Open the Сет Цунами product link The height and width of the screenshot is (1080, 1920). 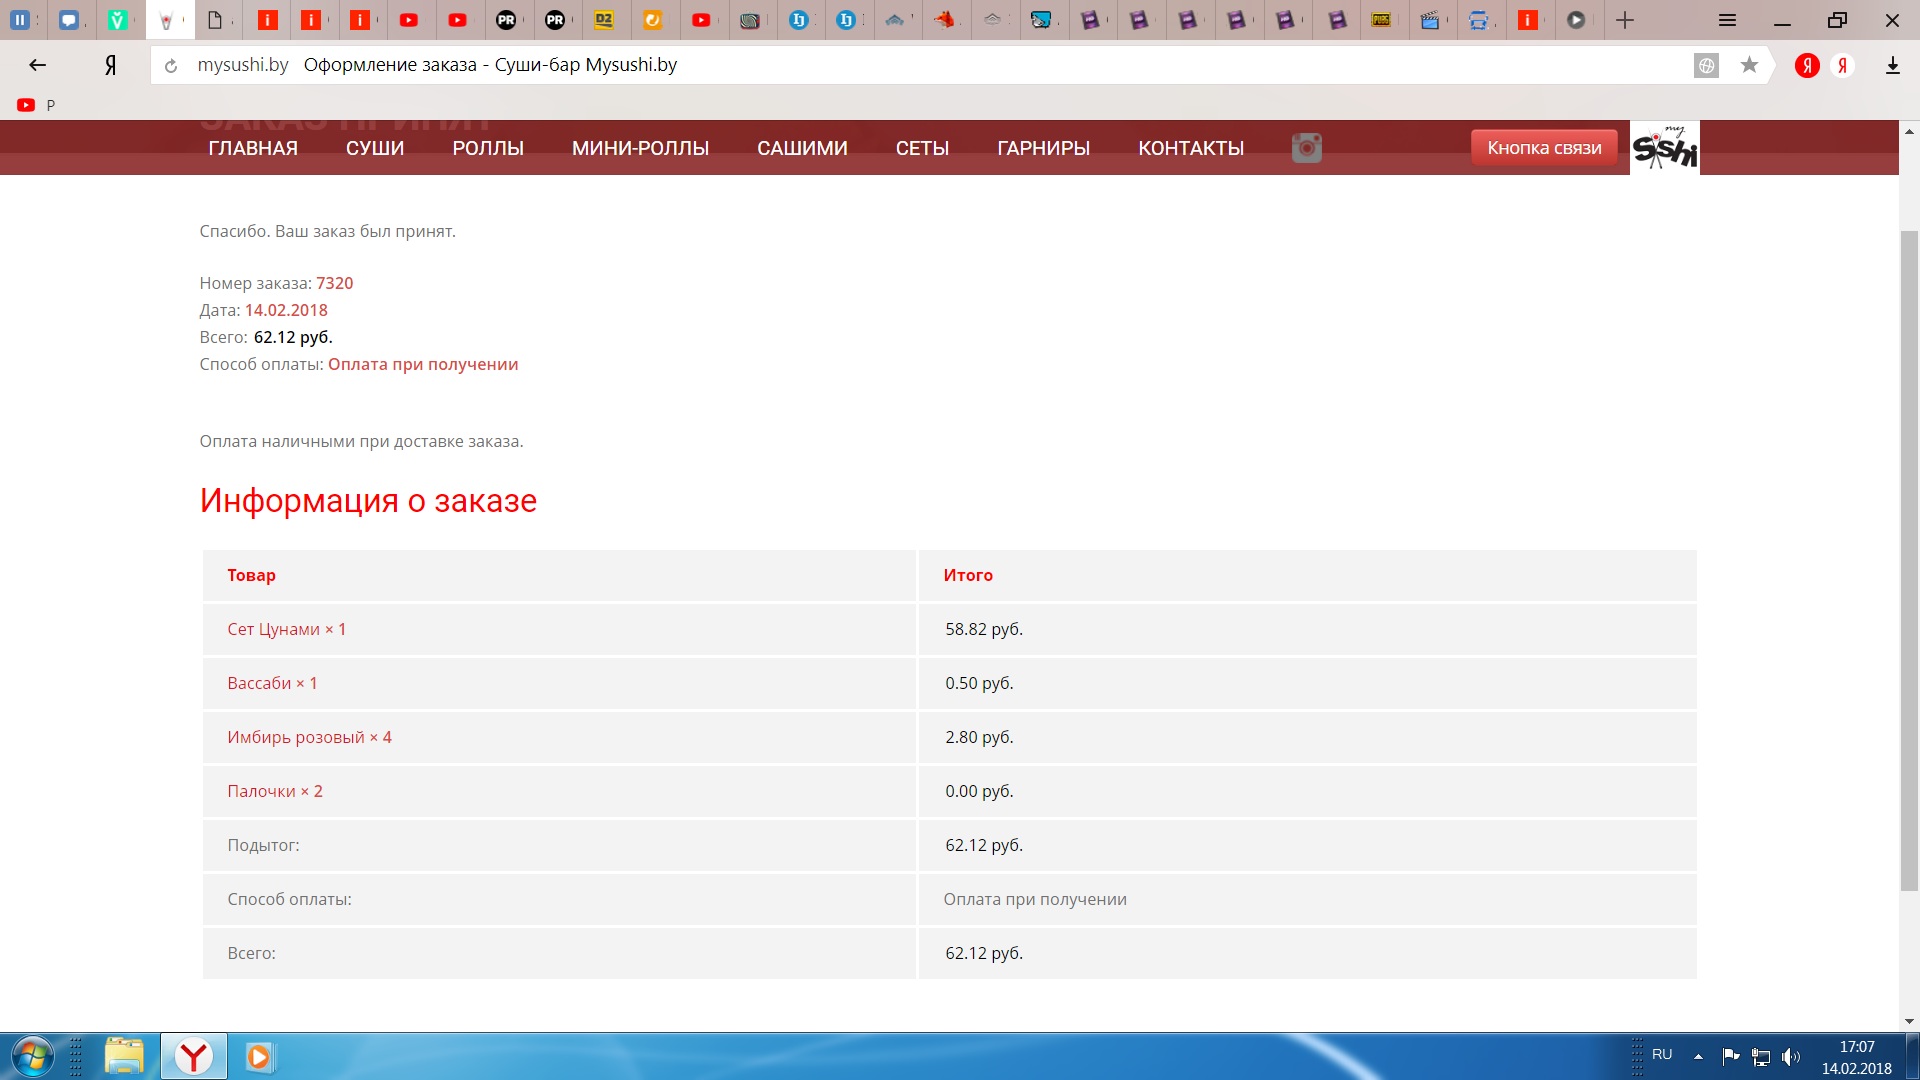tap(274, 629)
